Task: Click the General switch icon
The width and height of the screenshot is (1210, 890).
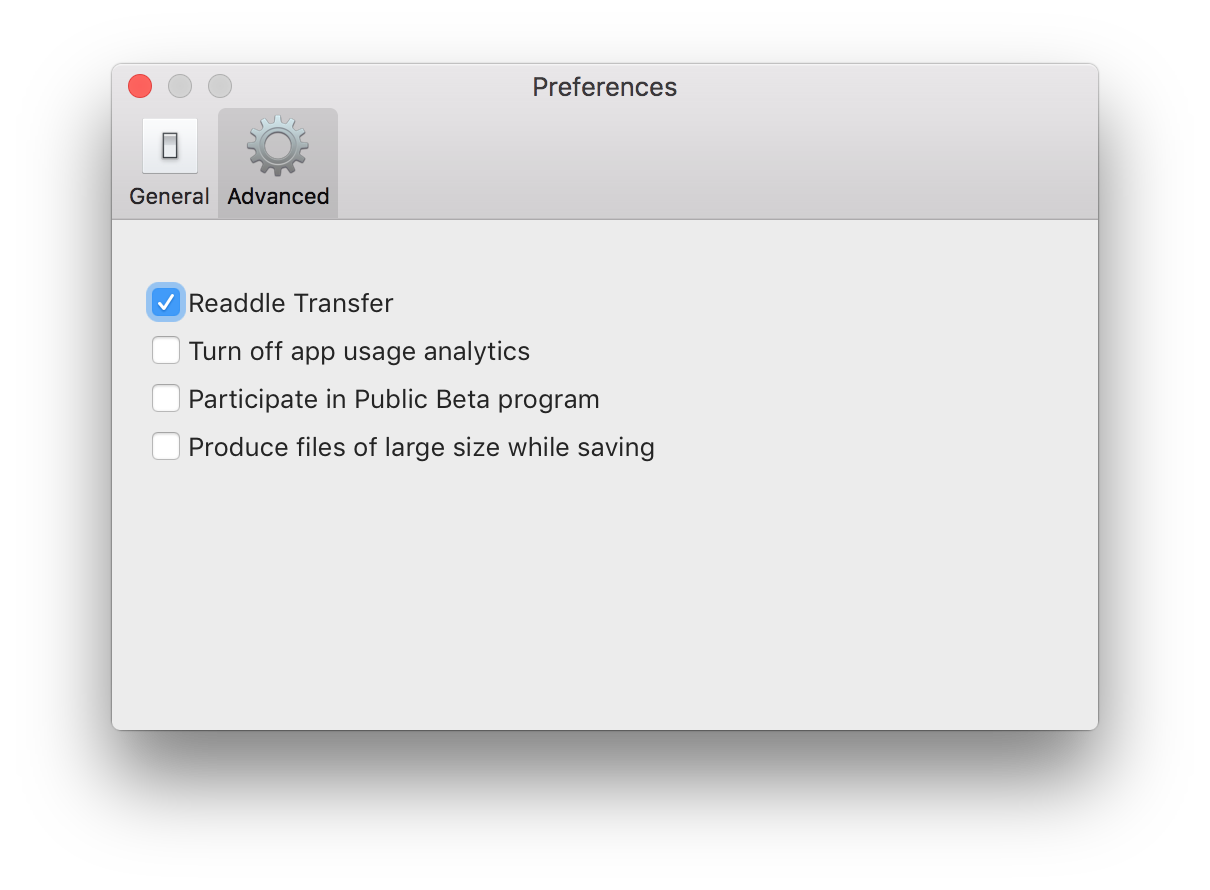Action: (169, 146)
